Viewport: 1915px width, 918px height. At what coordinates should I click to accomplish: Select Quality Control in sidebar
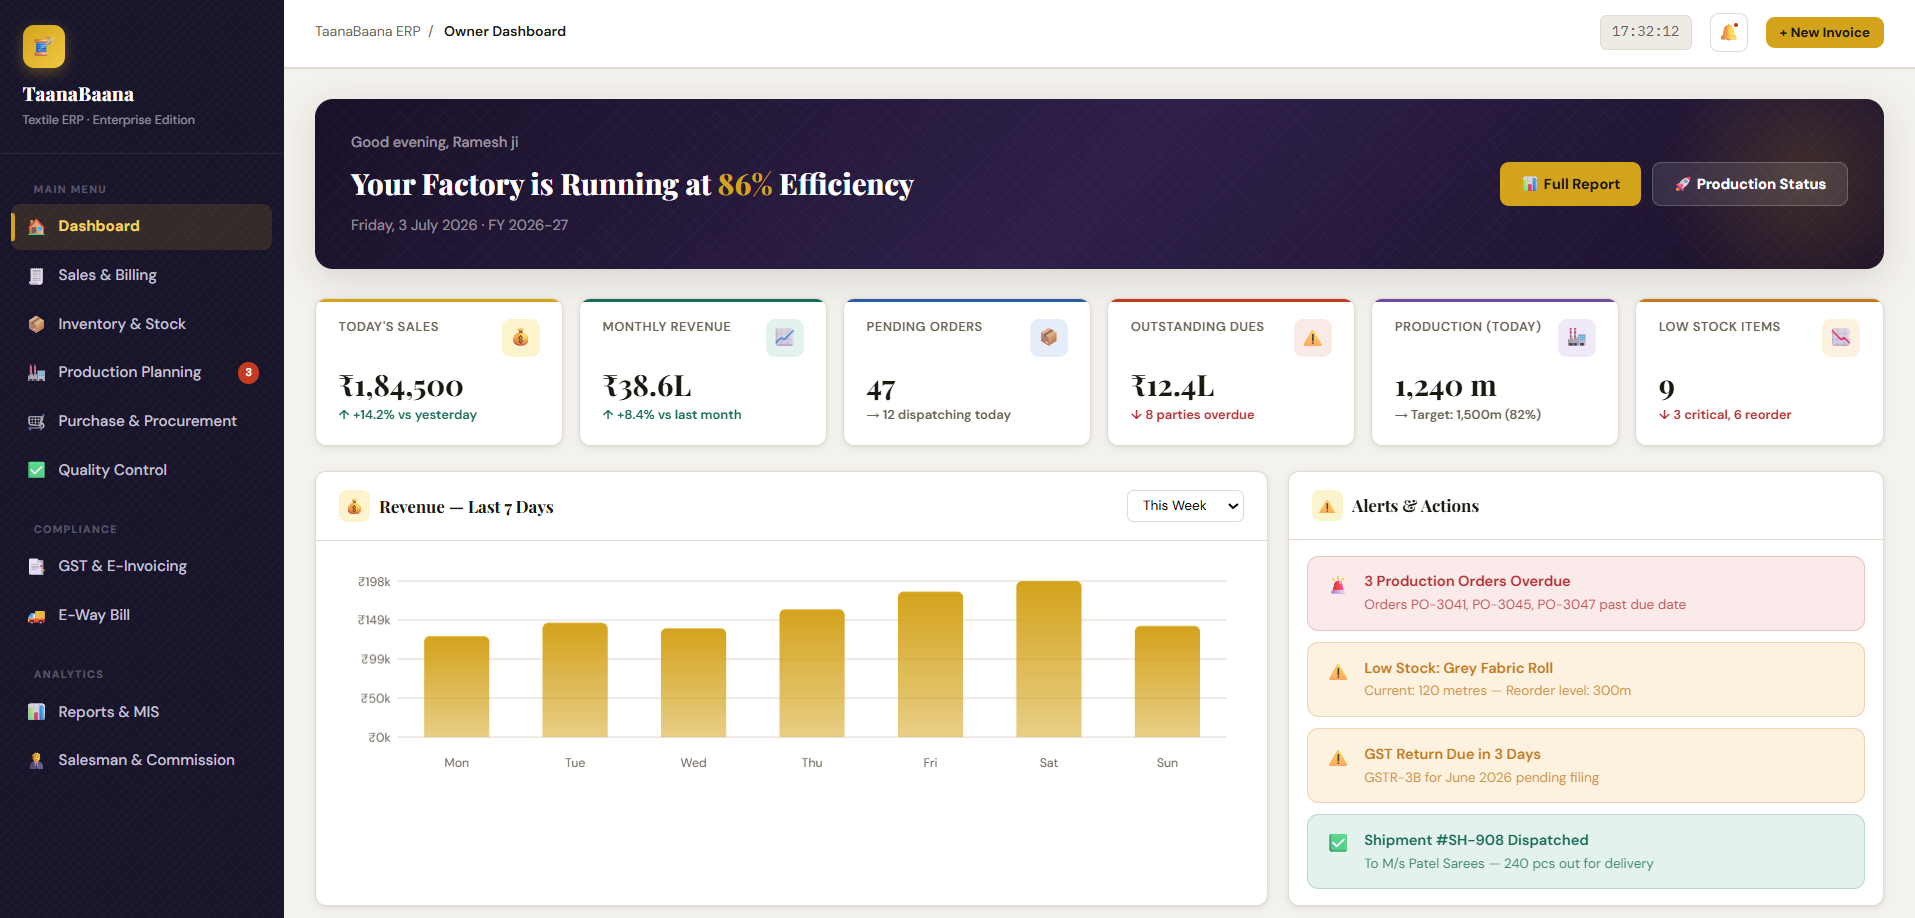pyautogui.click(x=141, y=470)
